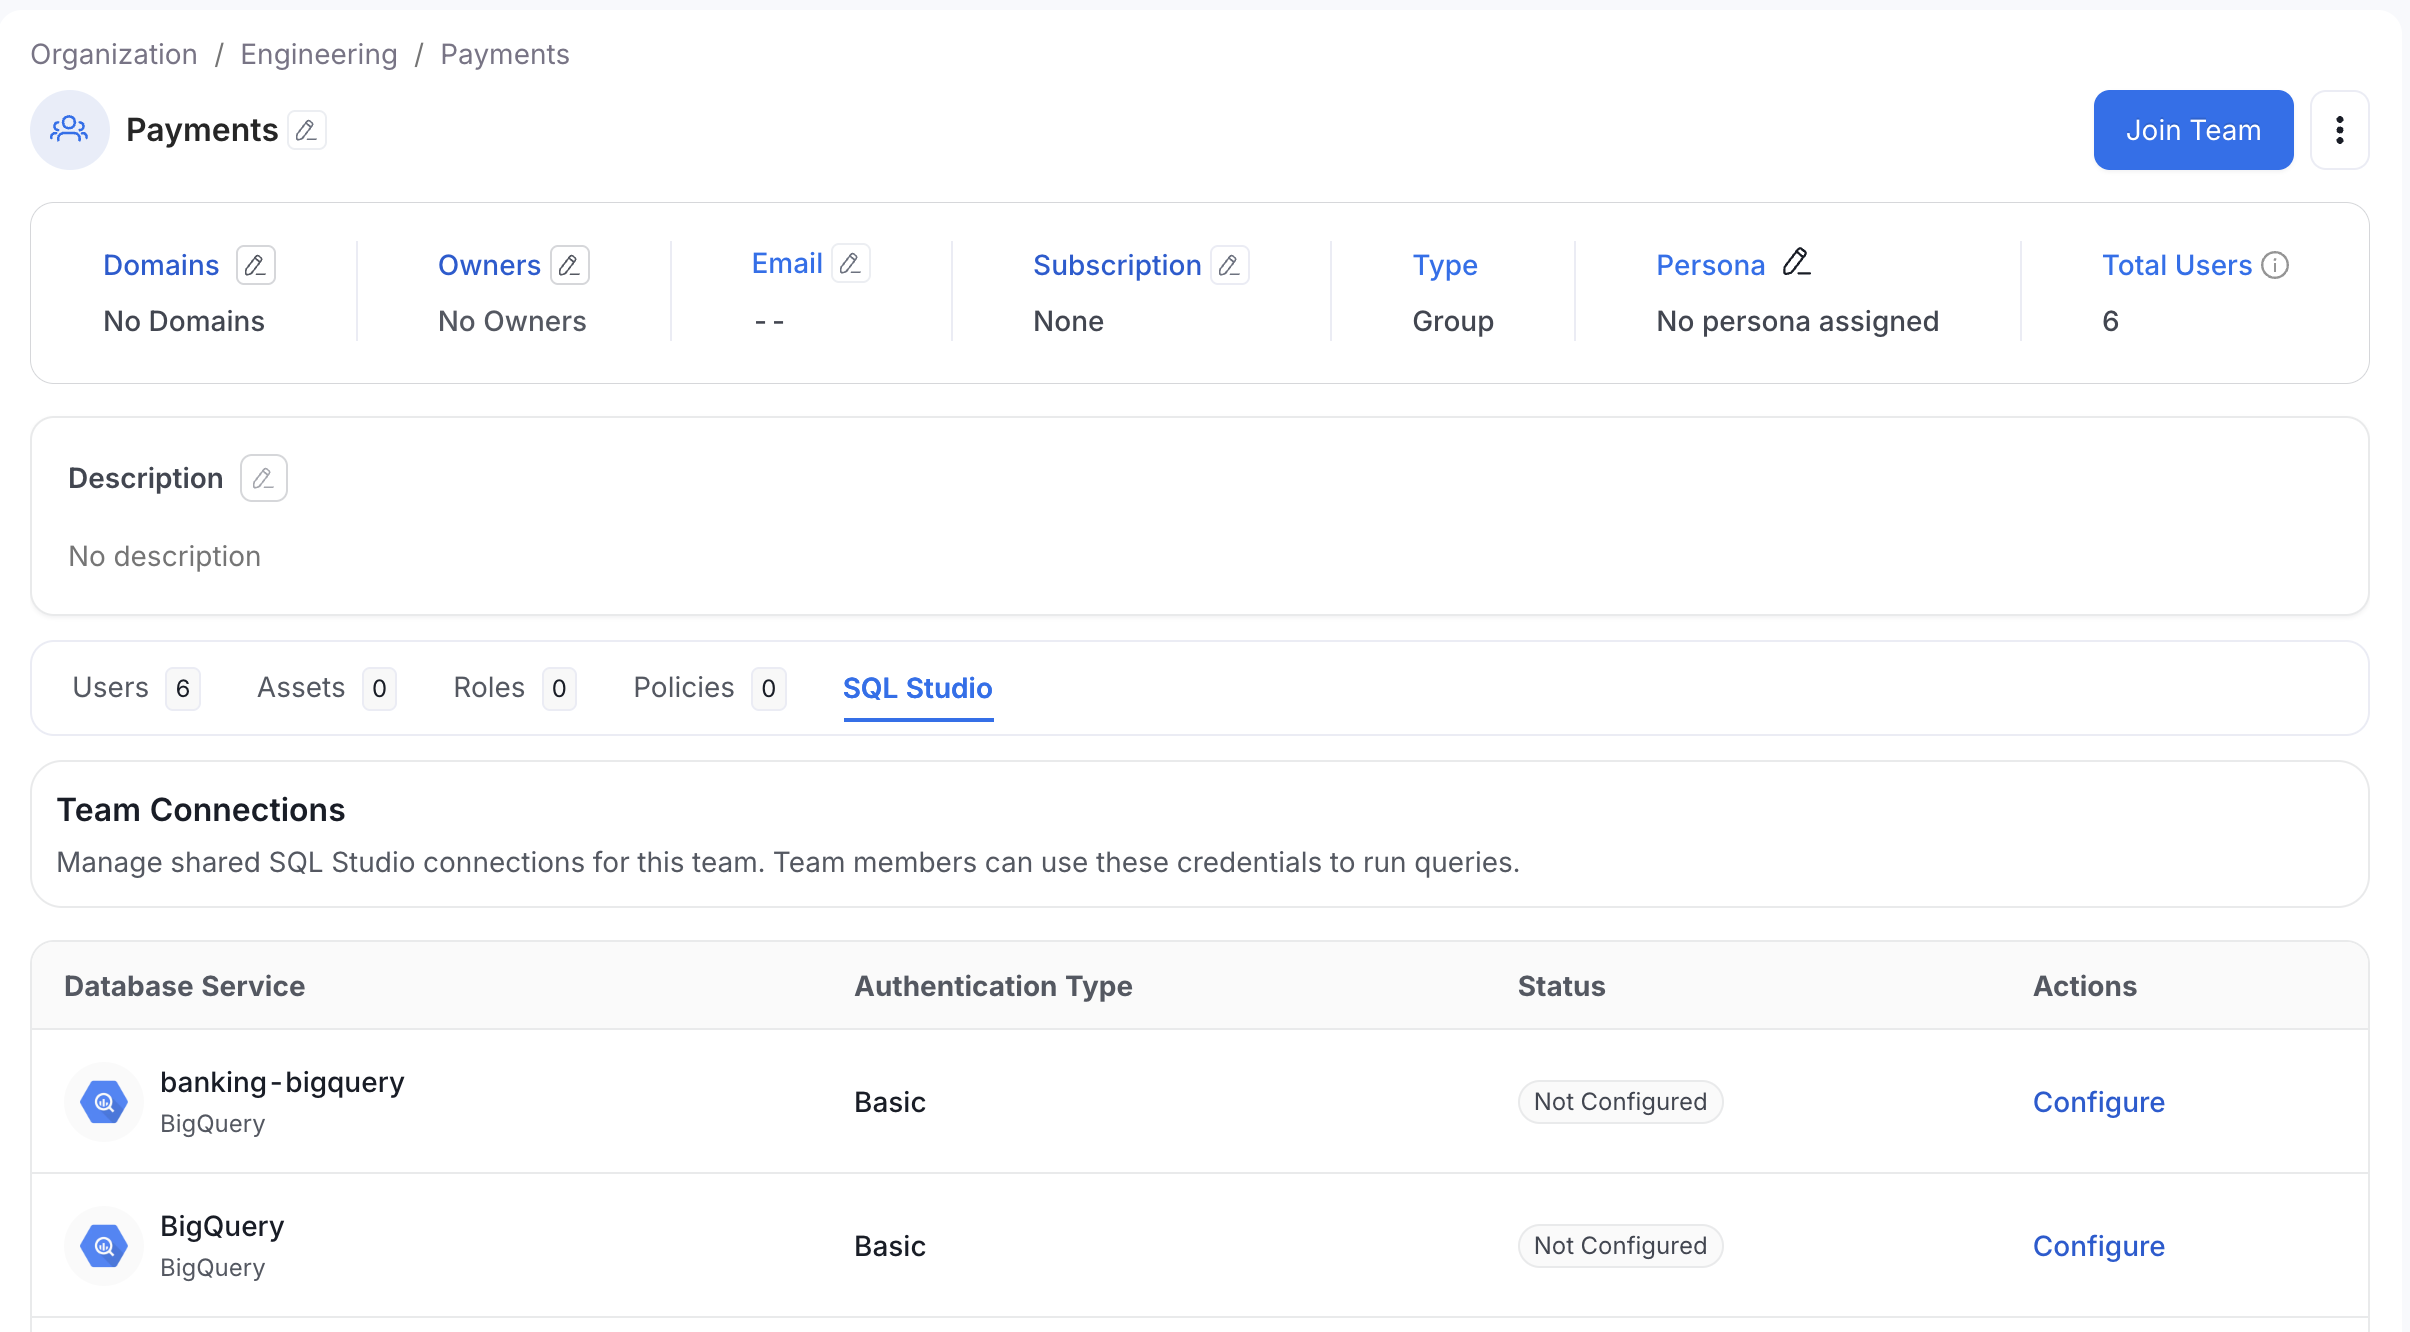Click the Total Users label
This screenshot has width=2410, height=1332.
pos(2177,265)
